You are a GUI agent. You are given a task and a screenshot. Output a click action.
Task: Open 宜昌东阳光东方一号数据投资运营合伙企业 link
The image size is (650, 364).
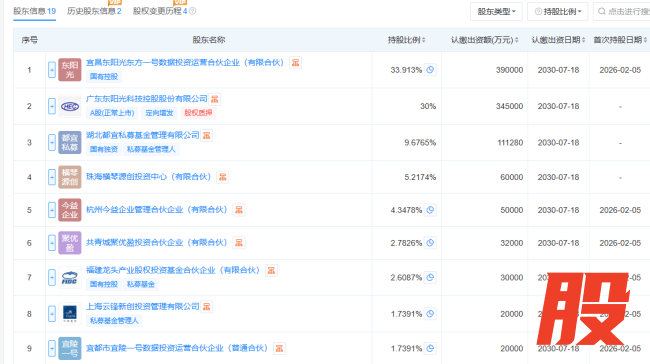pos(185,63)
